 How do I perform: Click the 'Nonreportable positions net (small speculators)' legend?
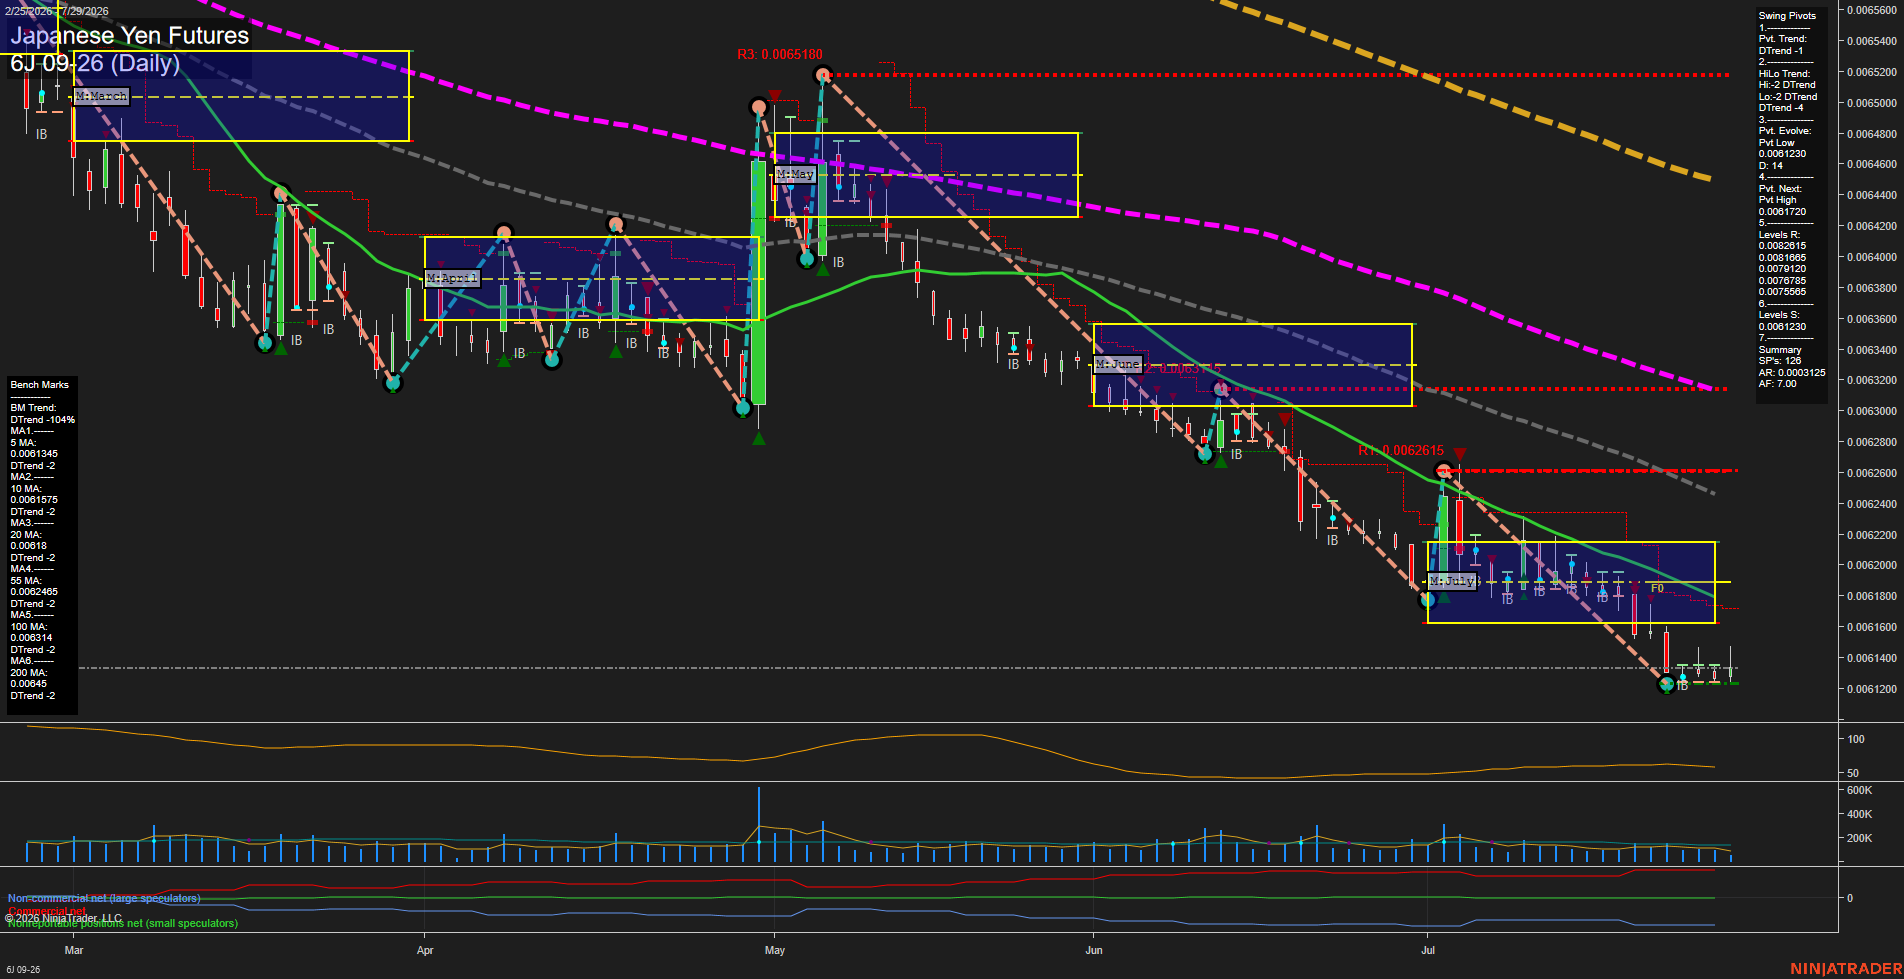123,923
